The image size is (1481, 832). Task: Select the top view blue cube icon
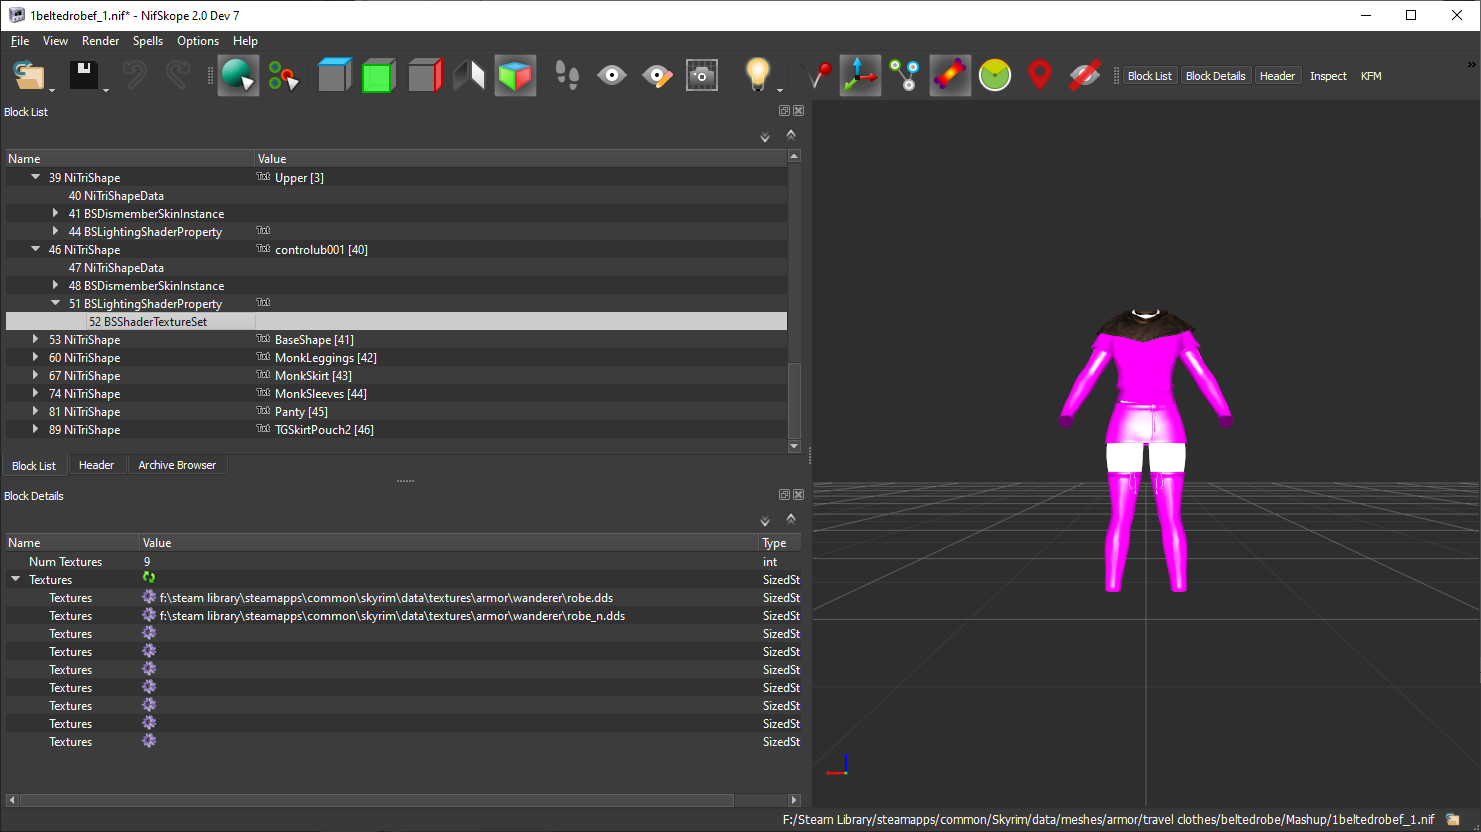(334, 76)
